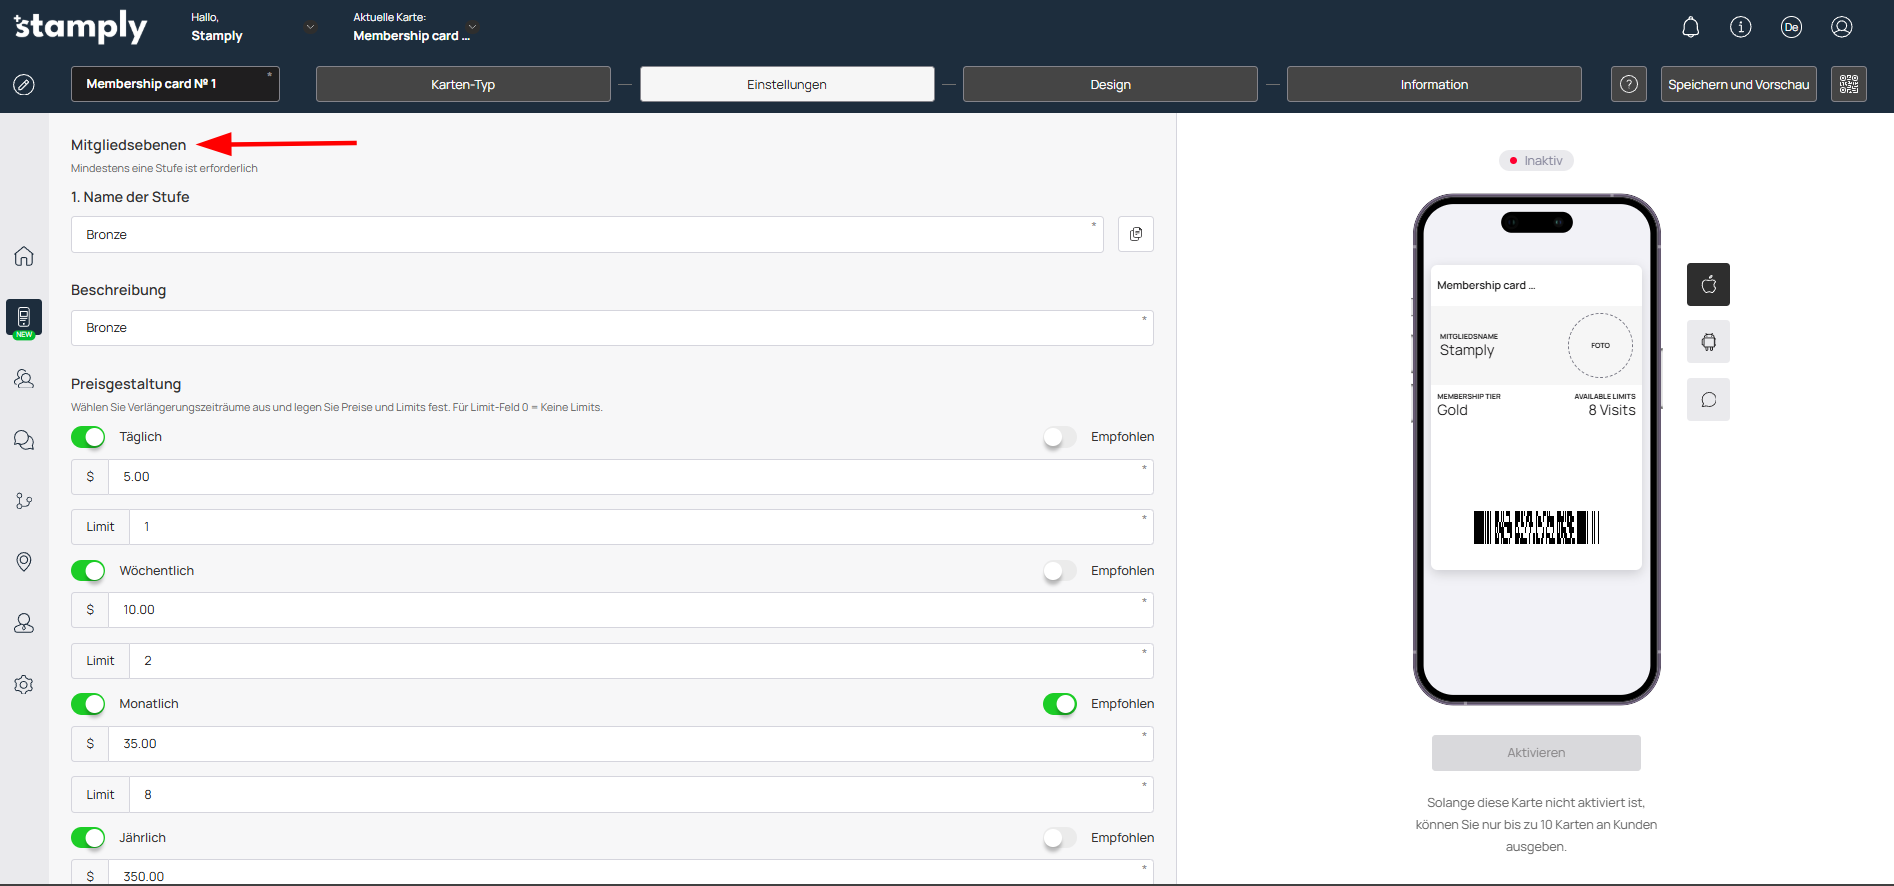Expand the Stamply account dropdown
Viewport: 1894px width, 886px height.
tap(311, 27)
